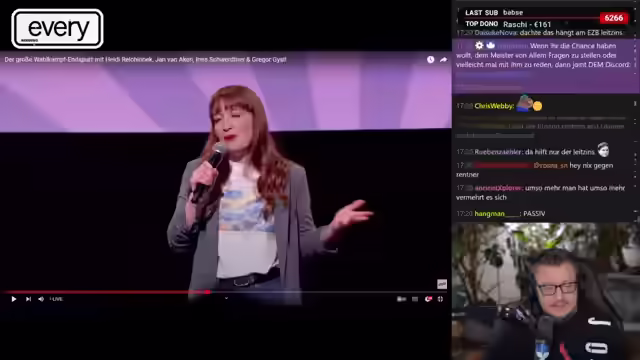Open the player settings gear icon
The height and width of the screenshot is (360, 640).
click(428, 299)
